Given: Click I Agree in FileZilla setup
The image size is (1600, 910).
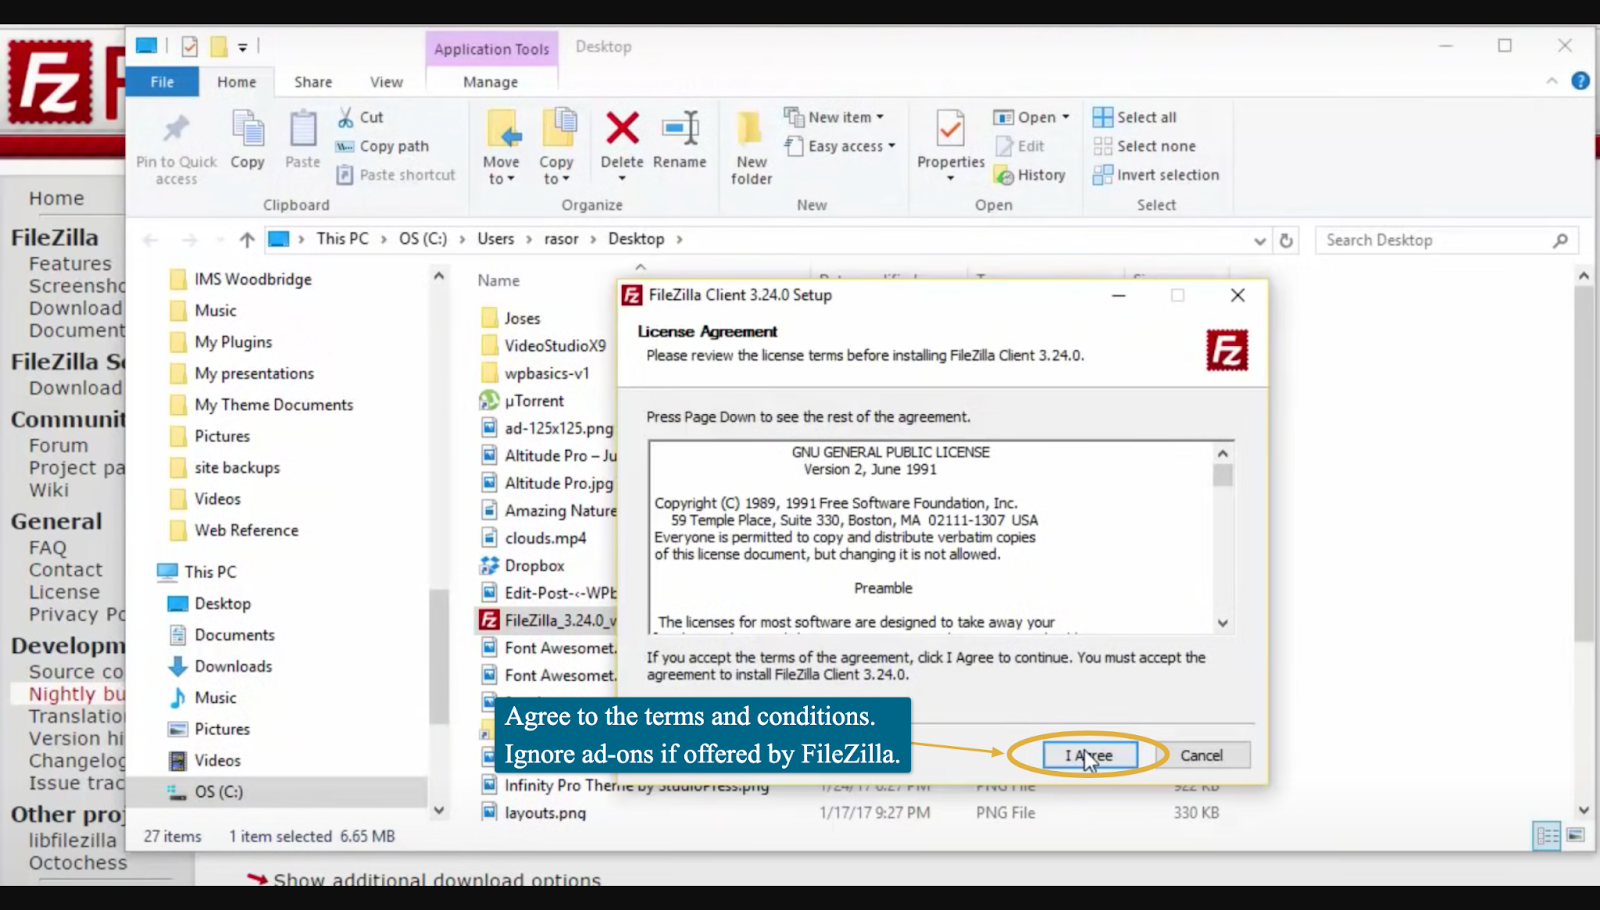Looking at the screenshot, I should tap(1089, 756).
